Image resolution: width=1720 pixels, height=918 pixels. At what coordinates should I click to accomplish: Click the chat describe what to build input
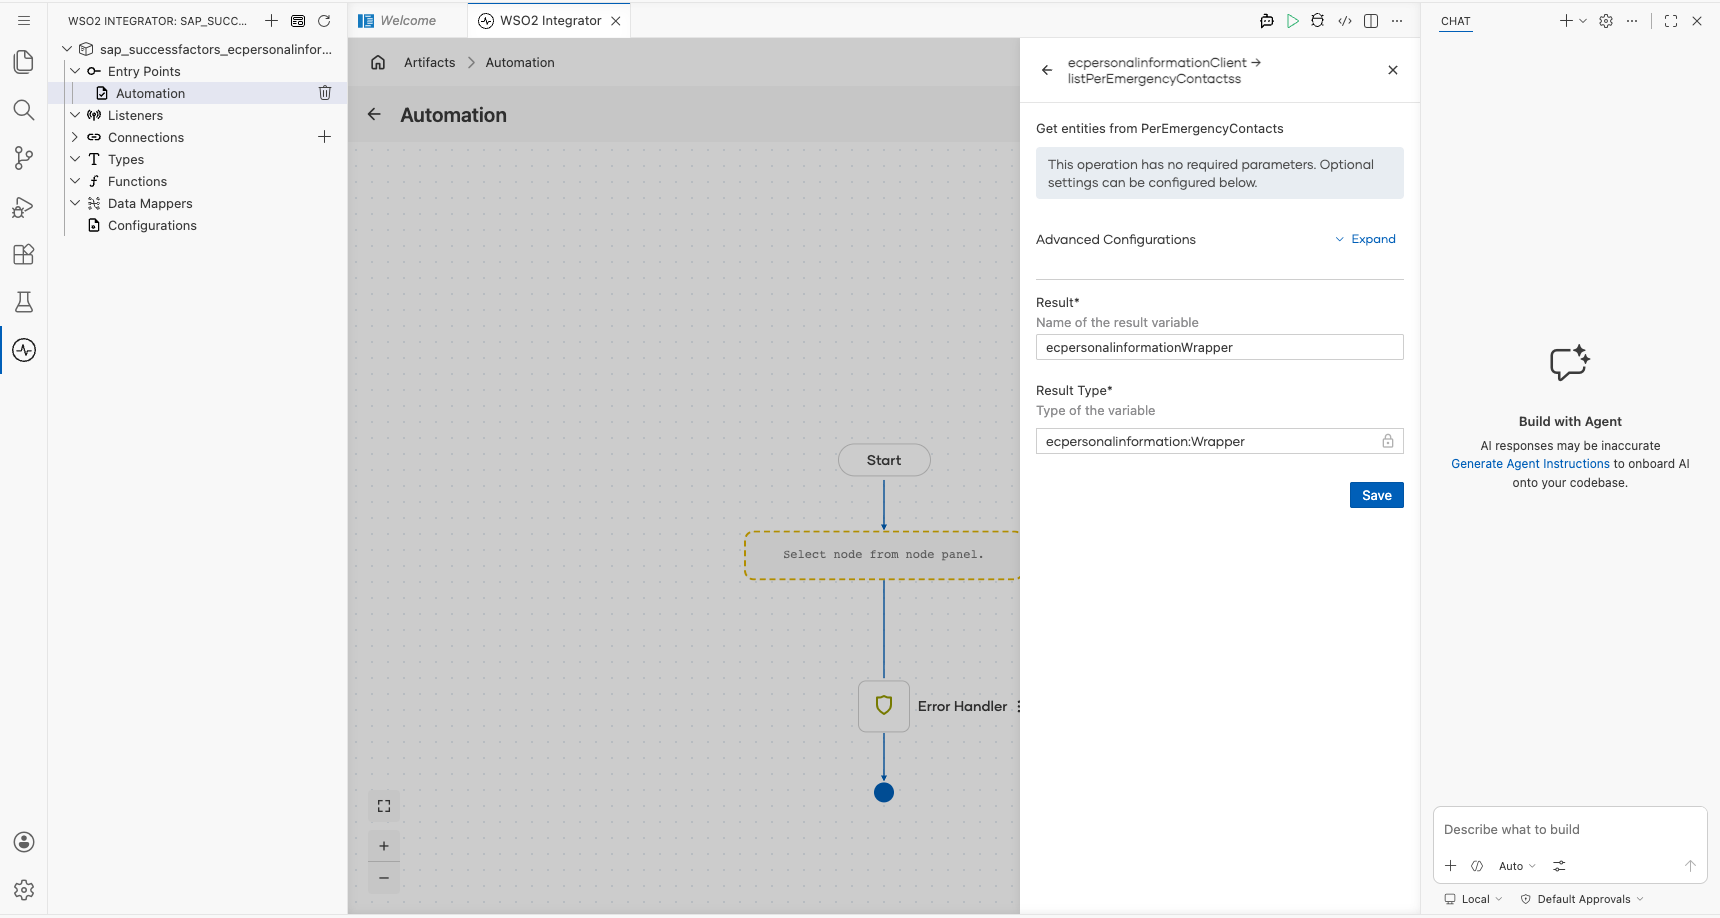1570,830
